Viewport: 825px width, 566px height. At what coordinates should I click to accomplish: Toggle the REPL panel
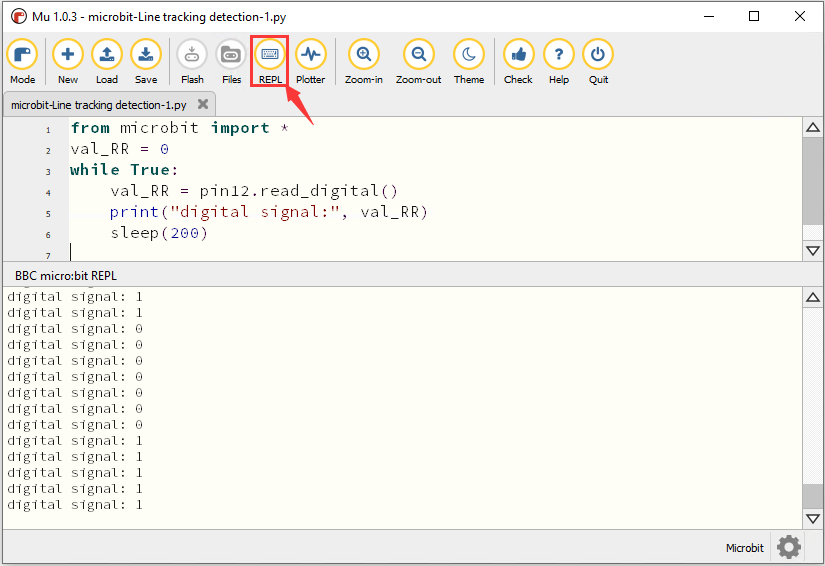tap(270, 62)
